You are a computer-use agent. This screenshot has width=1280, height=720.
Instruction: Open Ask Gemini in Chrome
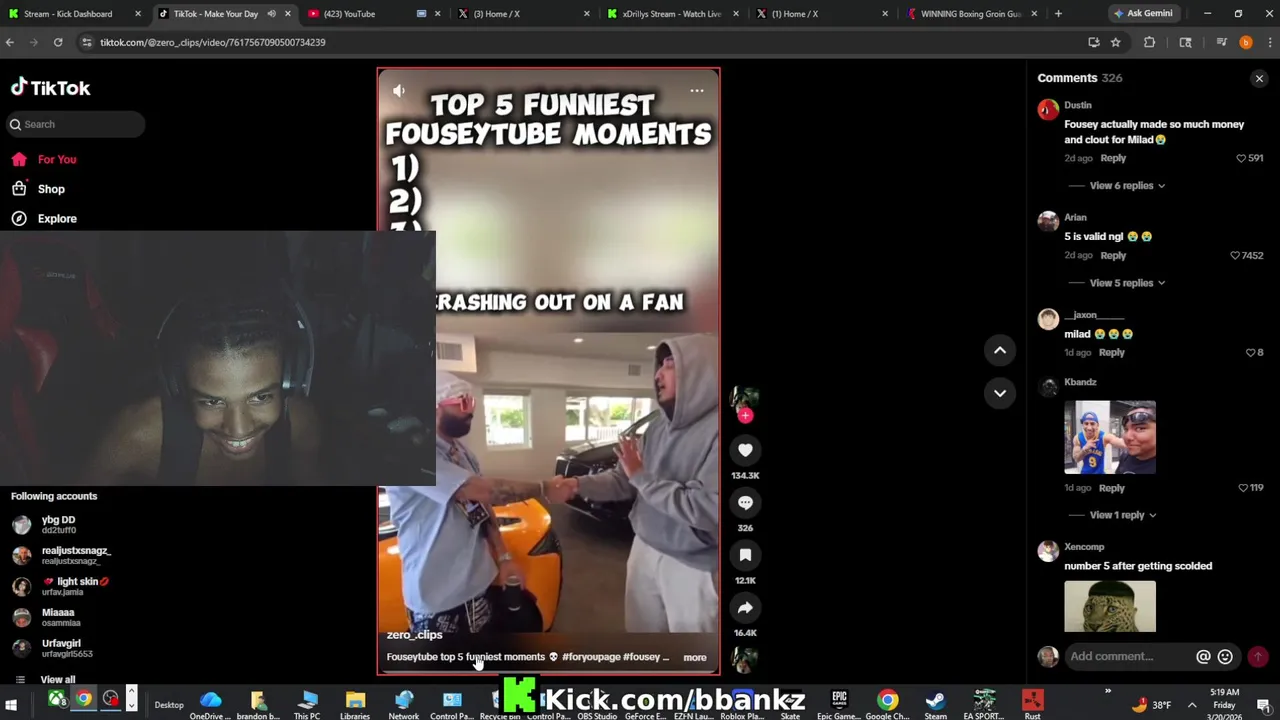pos(1143,14)
